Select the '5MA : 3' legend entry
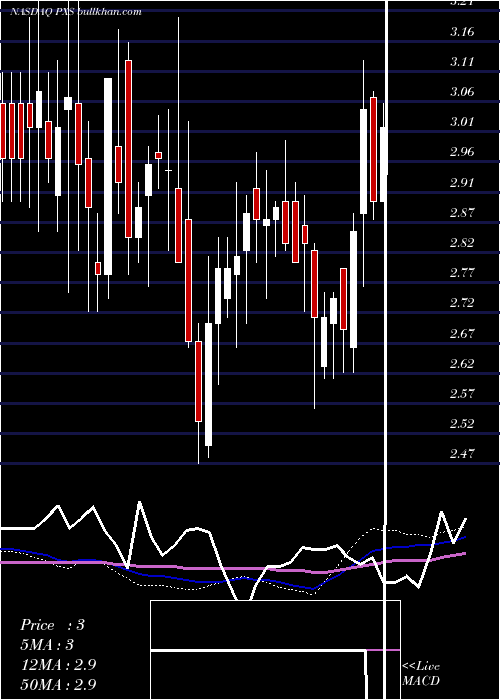 pos(47,645)
